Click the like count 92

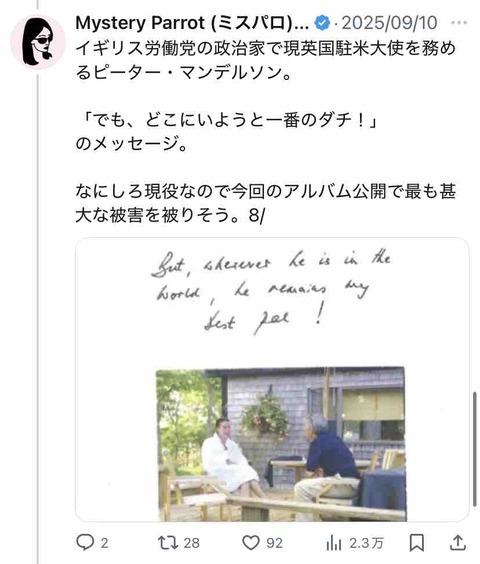(274, 543)
